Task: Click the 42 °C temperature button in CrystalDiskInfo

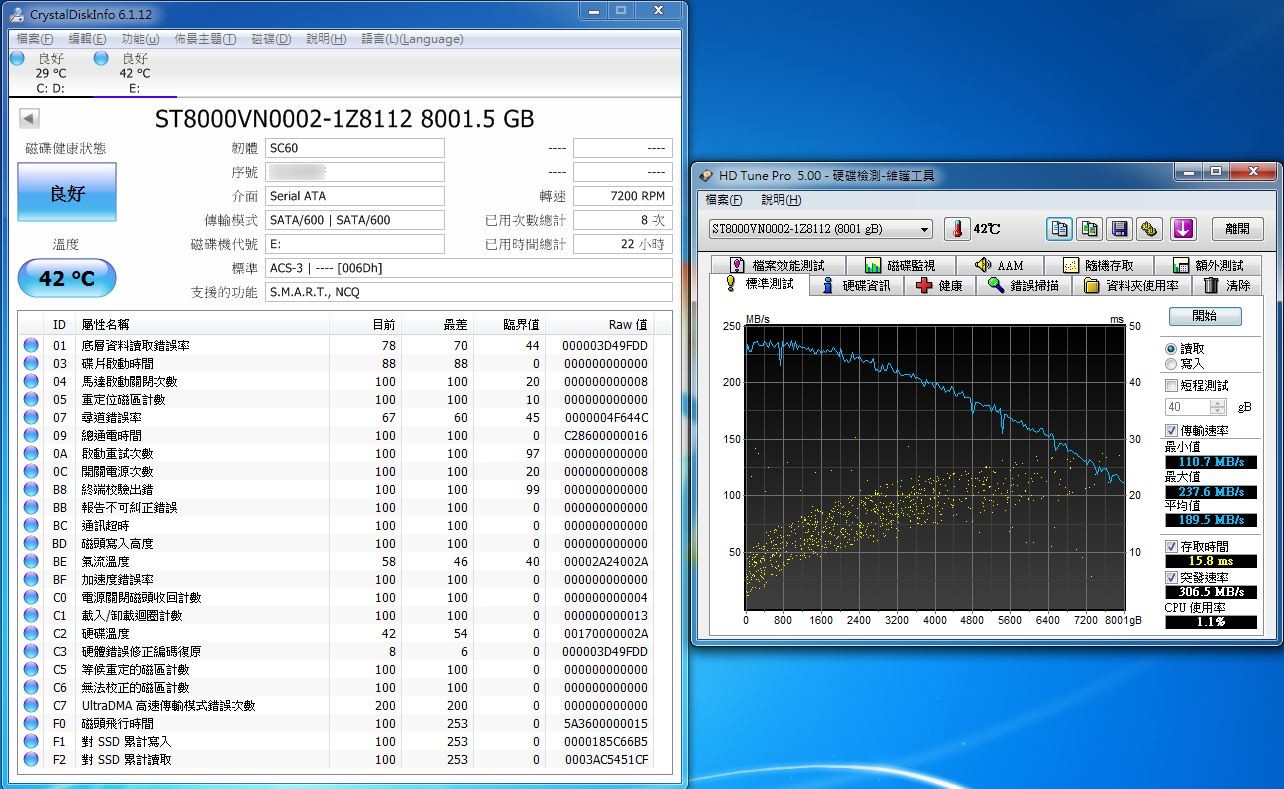Action: [x=67, y=278]
